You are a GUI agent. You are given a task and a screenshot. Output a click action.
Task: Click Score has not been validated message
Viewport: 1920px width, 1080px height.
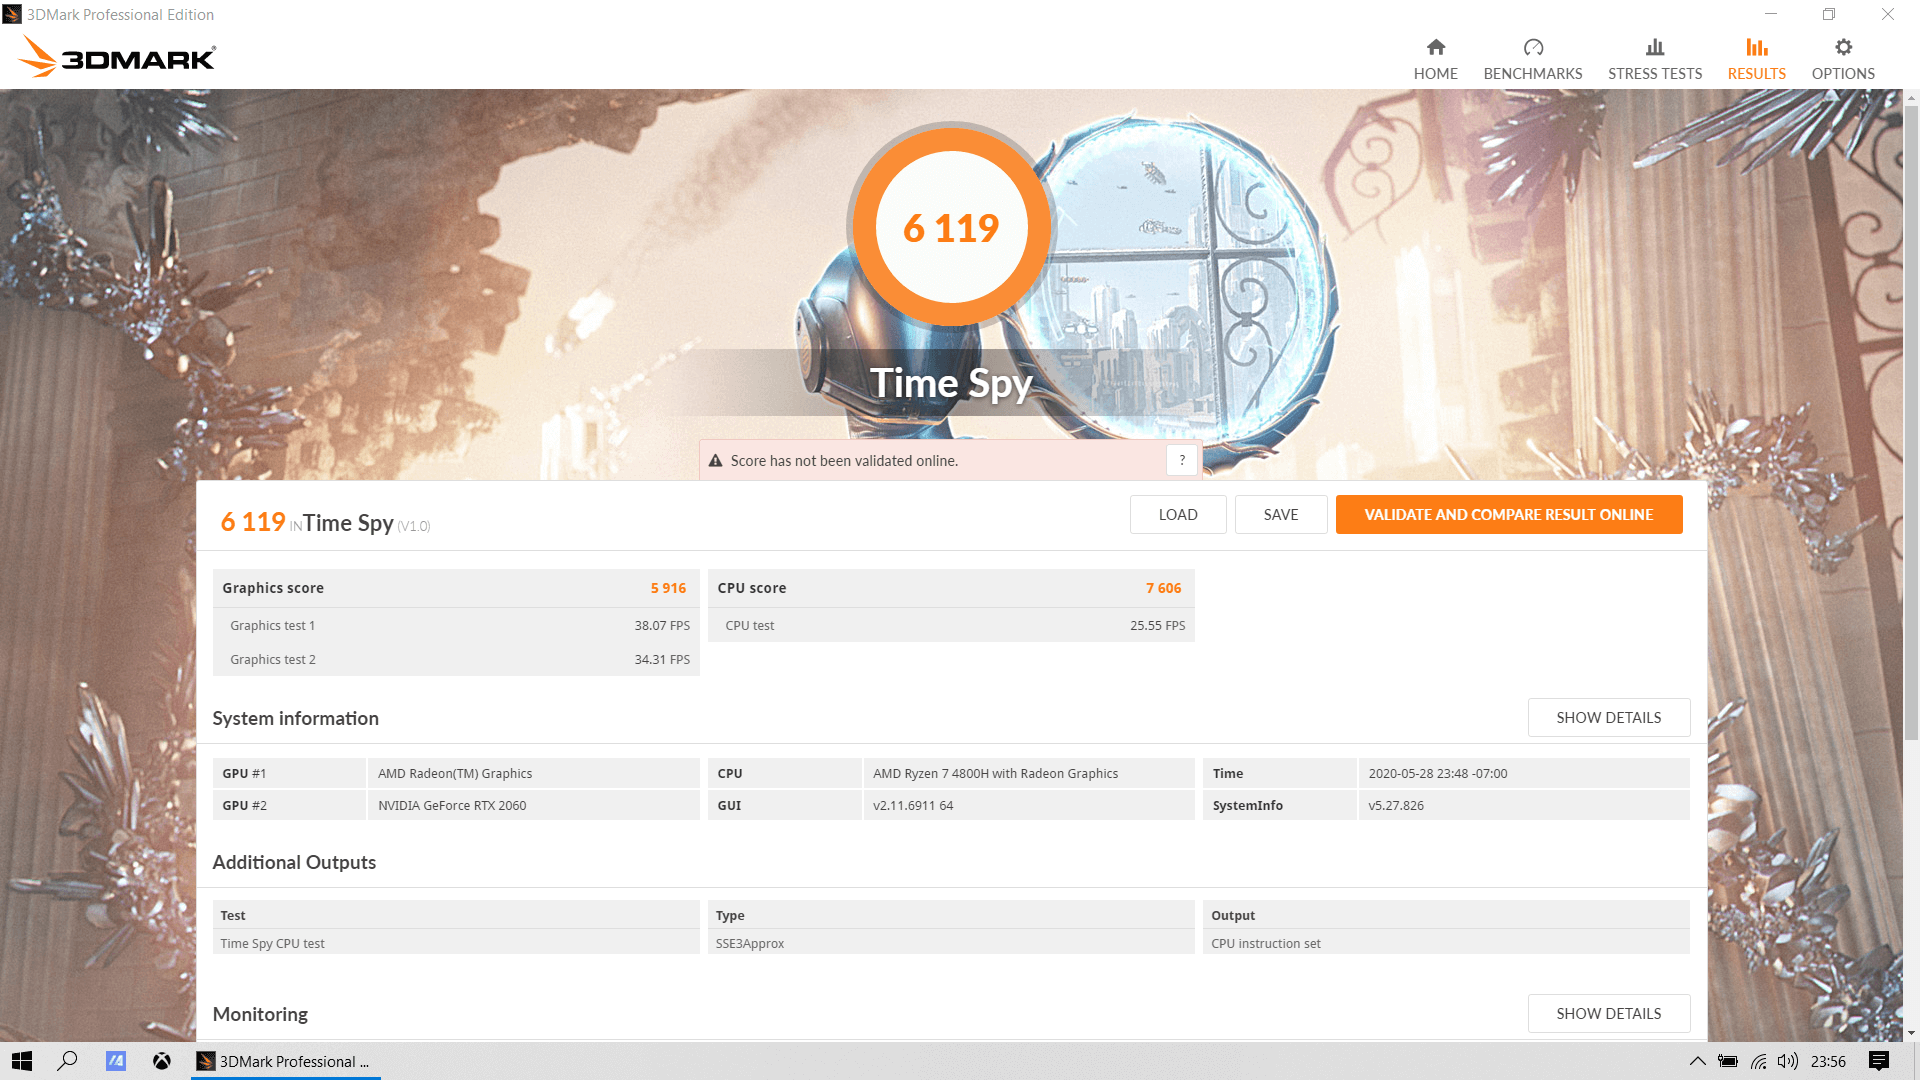click(844, 461)
